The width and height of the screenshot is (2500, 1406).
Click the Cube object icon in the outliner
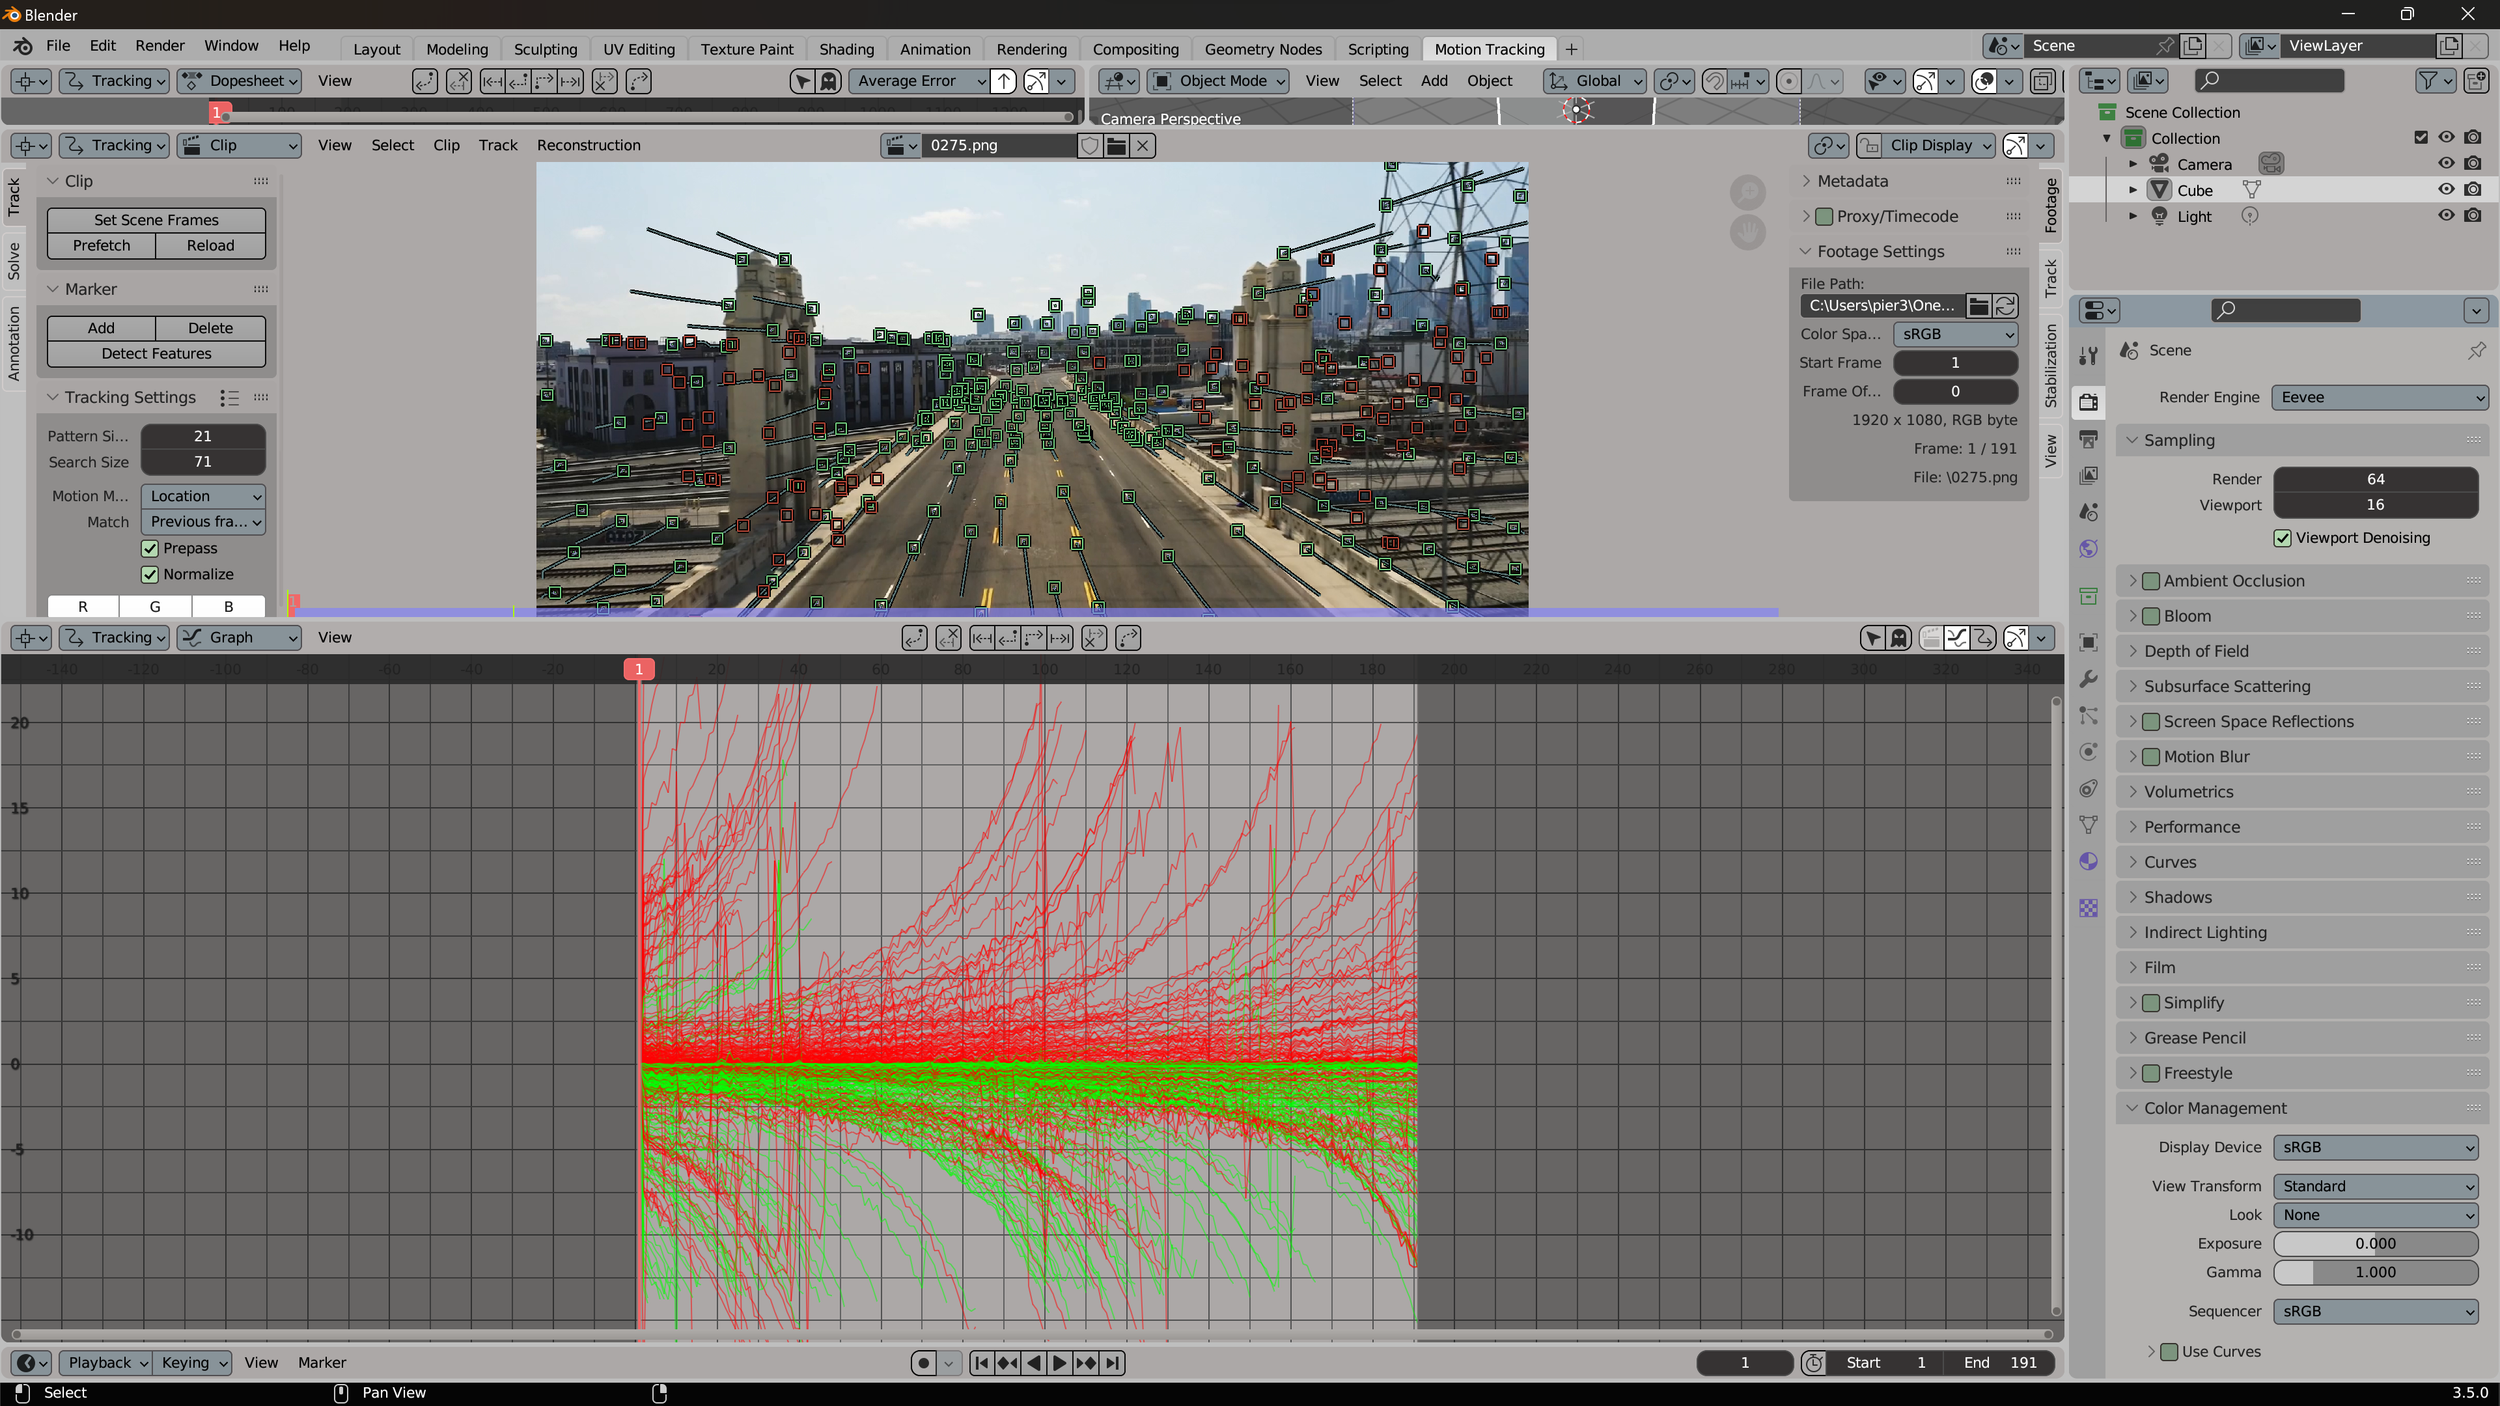(x=2160, y=190)
